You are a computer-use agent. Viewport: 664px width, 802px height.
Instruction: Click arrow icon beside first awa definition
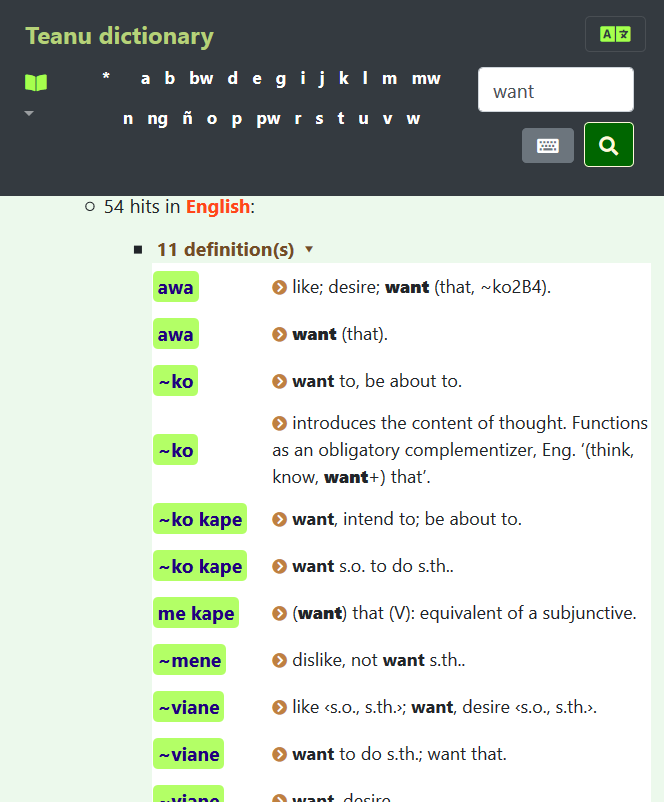pyautogui.click(x=279, y=288)
